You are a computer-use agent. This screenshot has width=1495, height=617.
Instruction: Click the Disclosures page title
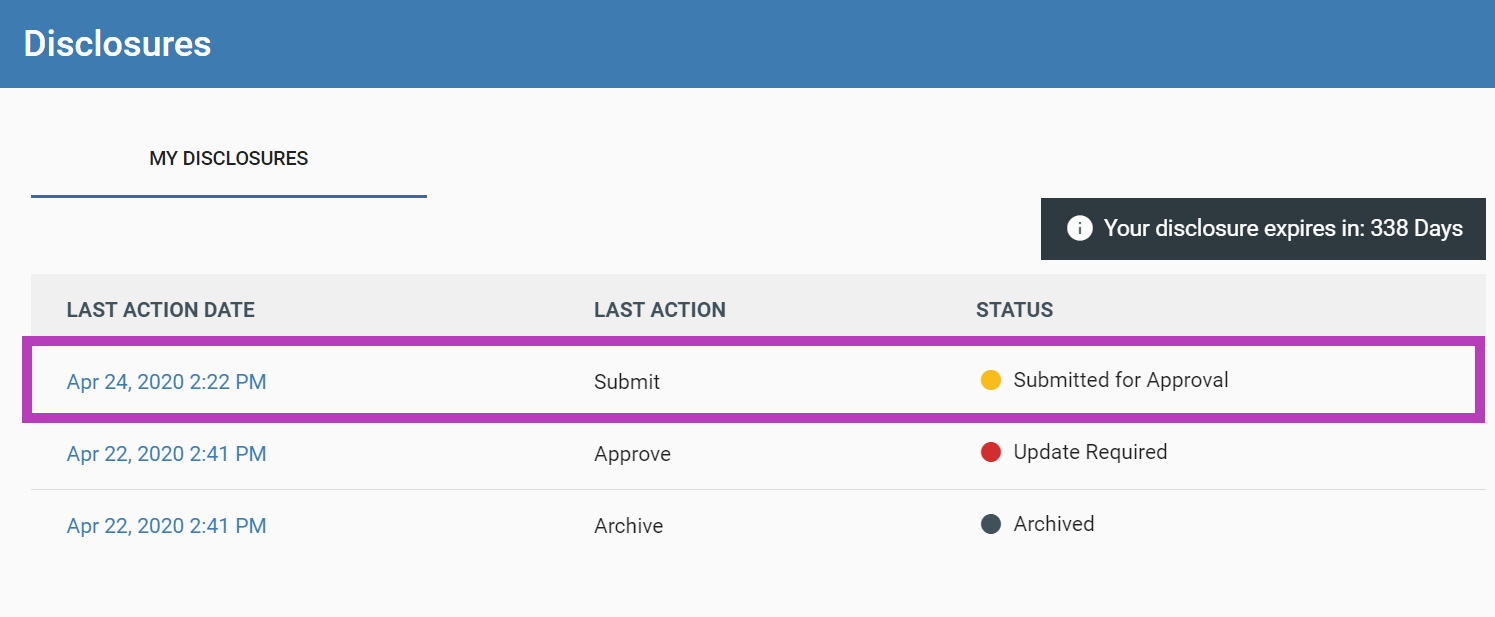117,44
